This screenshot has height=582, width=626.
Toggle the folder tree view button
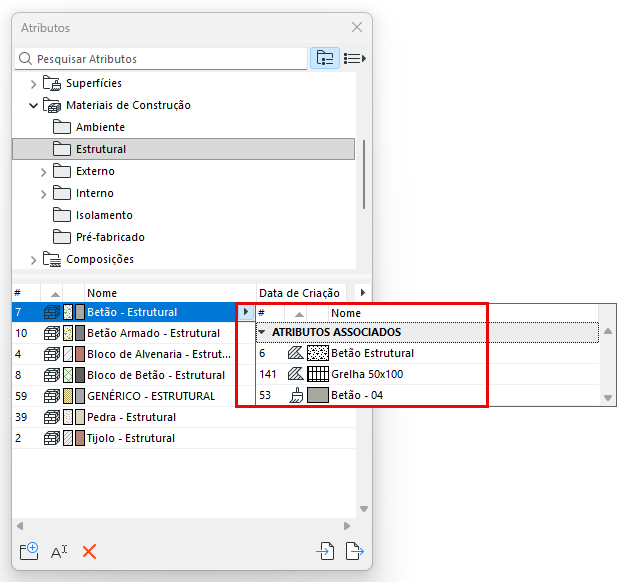[325, 58]
